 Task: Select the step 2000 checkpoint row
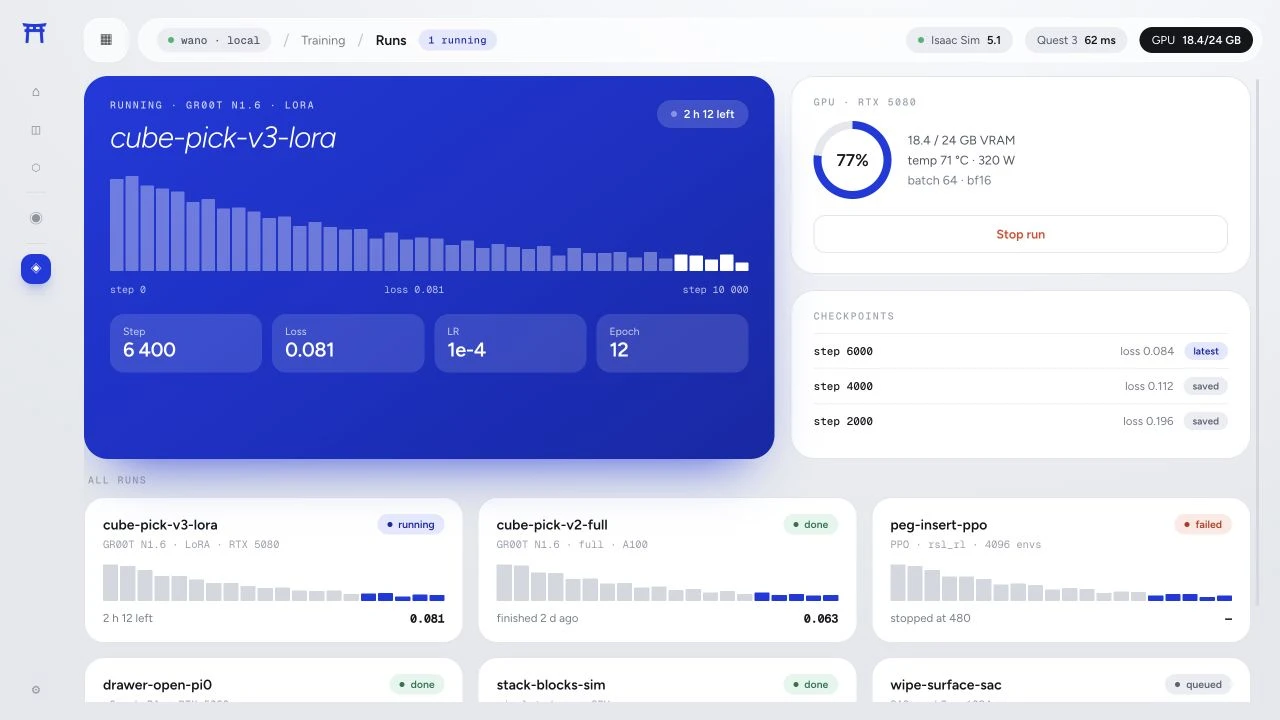click(x=1020, y=421)
